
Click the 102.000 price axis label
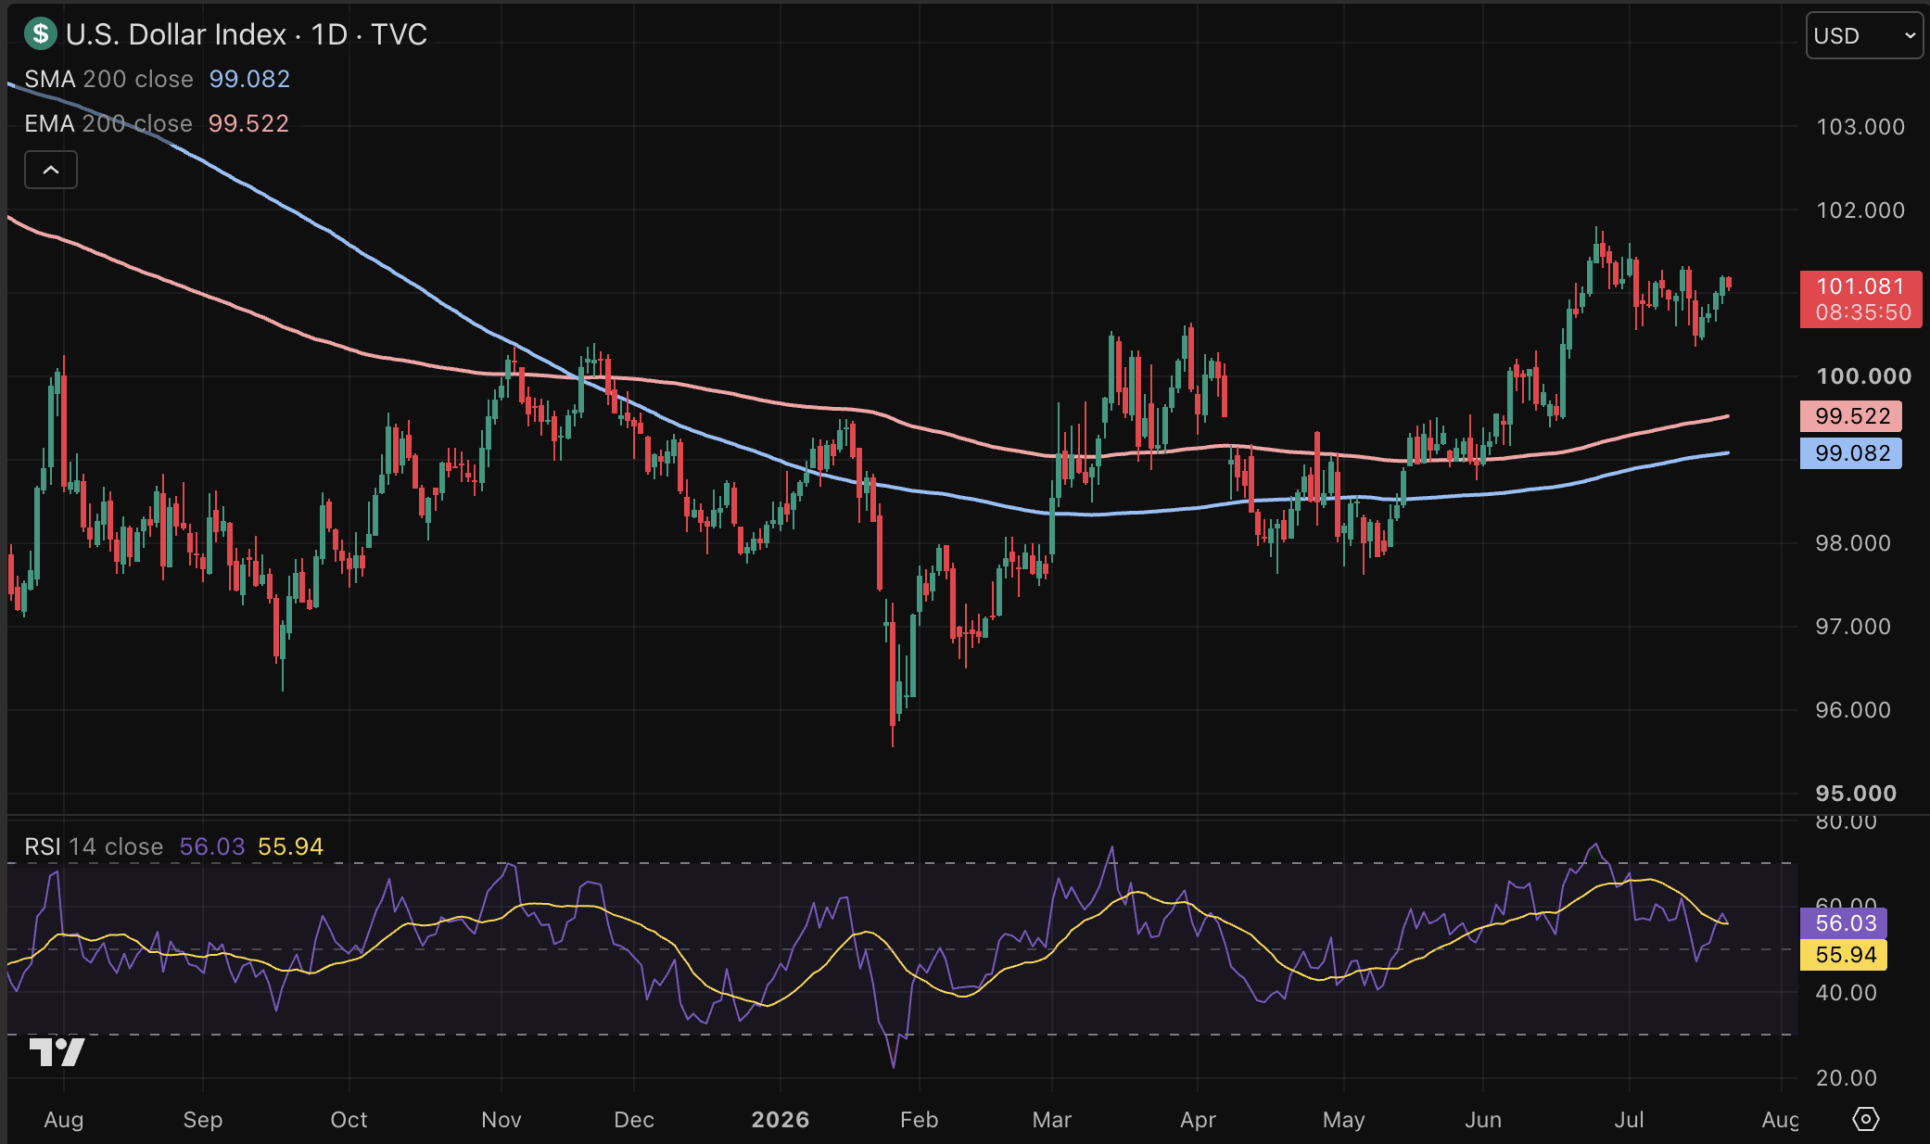(1861, 210)
